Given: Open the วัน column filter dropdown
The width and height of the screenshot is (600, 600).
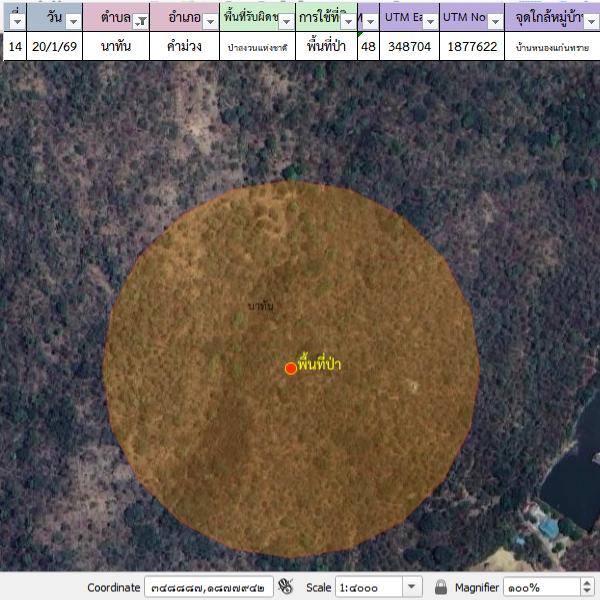Looking at the screenshot, I should 72,20.
